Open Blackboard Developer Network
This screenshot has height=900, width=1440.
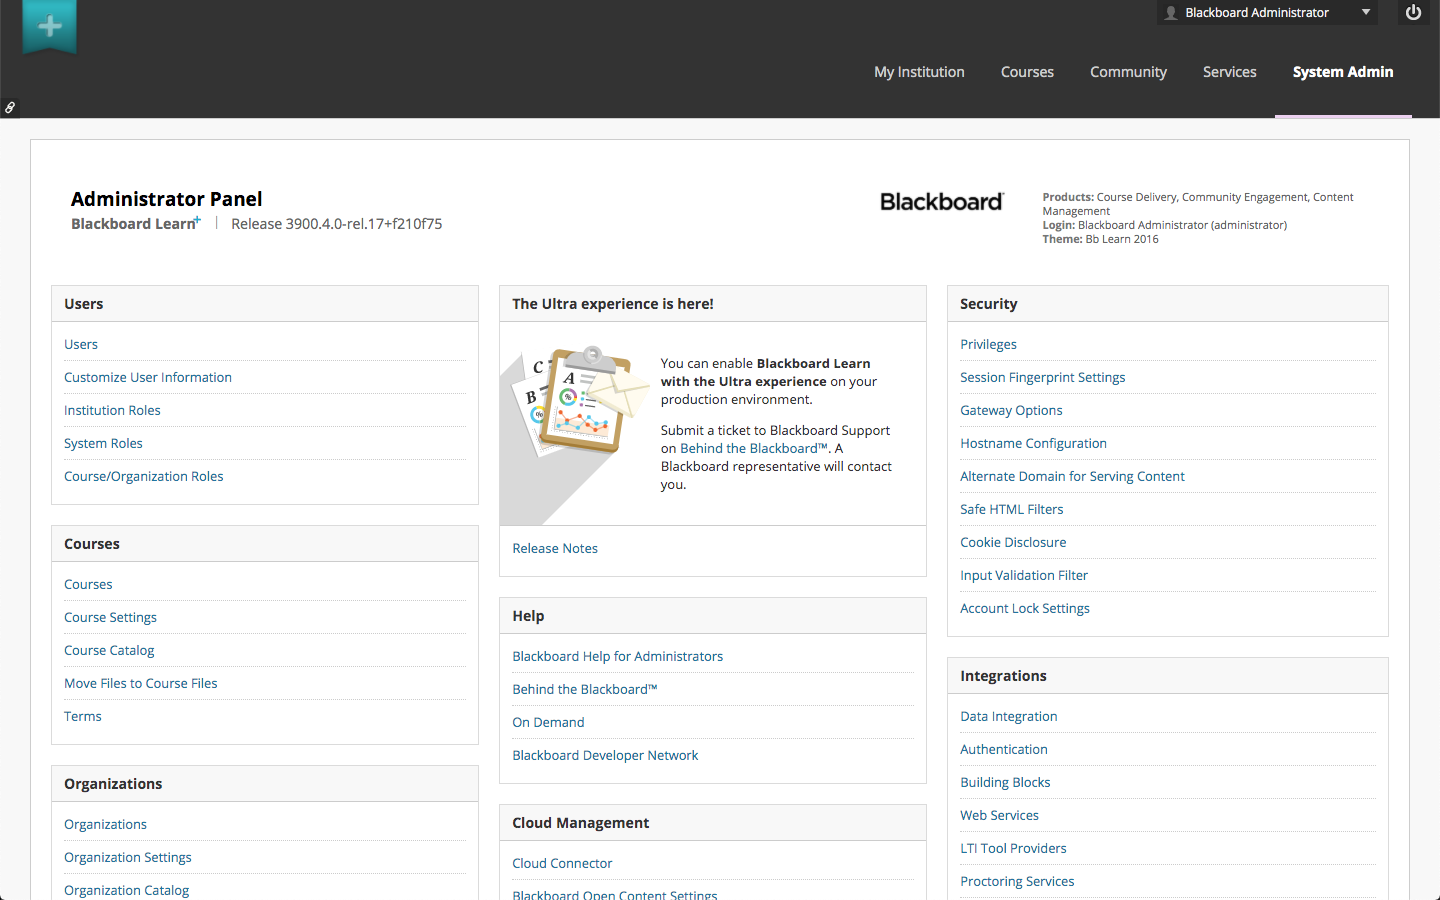[x=605, y=755]
